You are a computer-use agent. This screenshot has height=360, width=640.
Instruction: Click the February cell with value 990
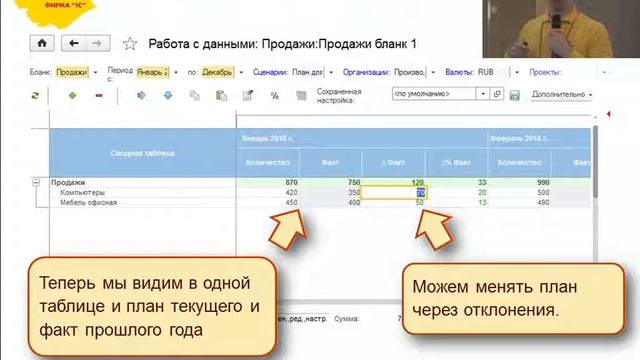(519, 182)
